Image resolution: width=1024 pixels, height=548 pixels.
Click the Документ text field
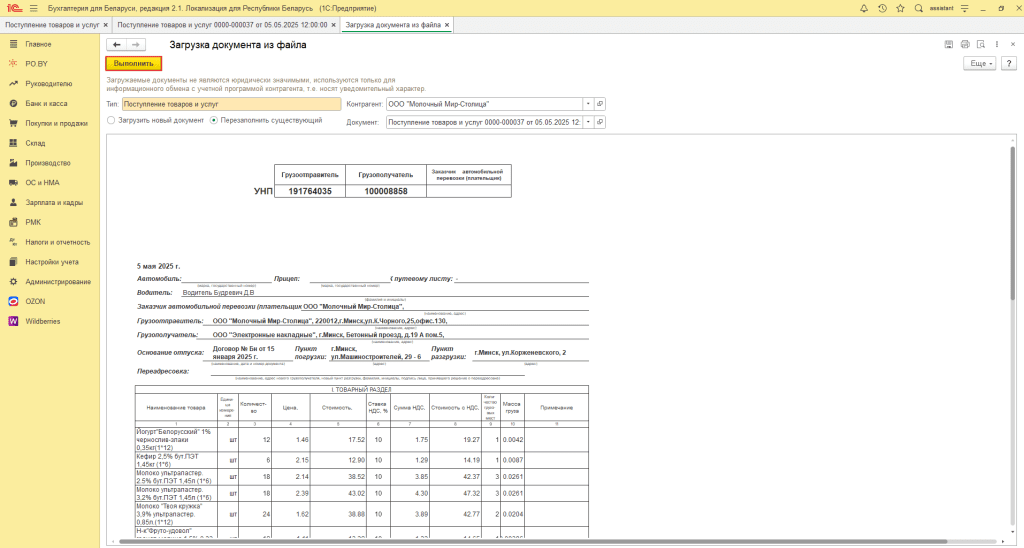click(x=484, y=122)
